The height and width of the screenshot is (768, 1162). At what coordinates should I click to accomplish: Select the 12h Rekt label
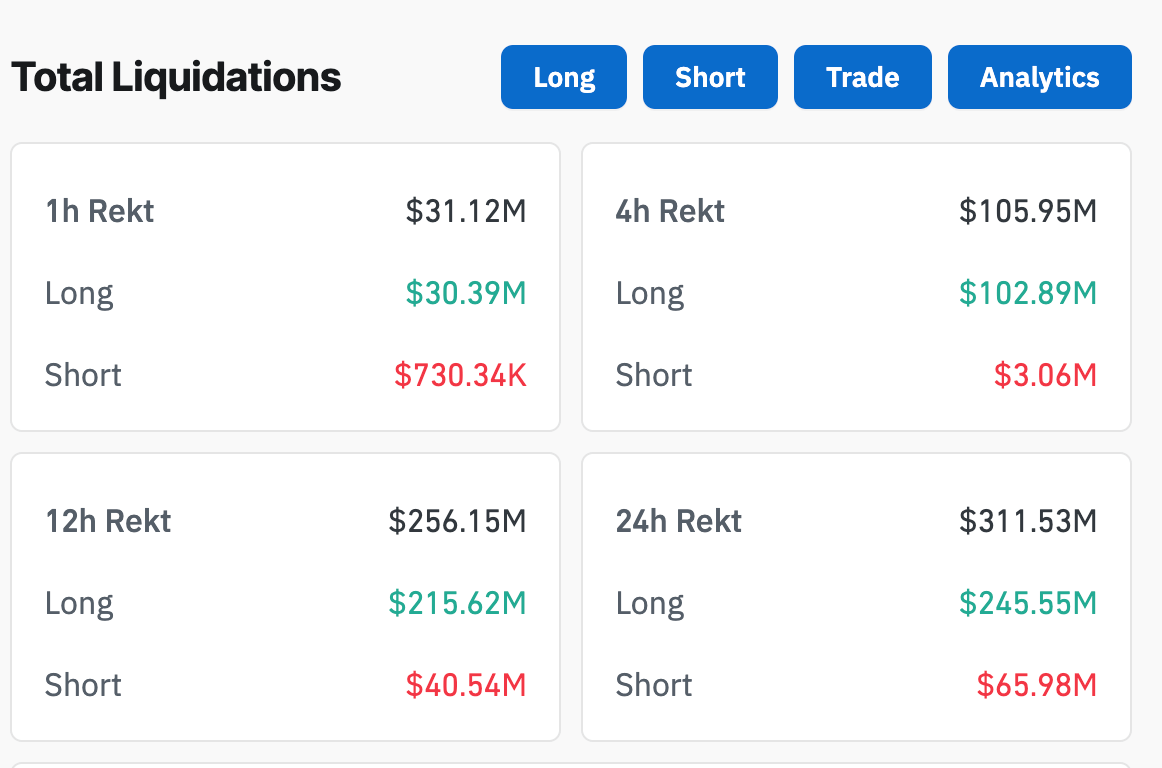[x=108, y=521]
